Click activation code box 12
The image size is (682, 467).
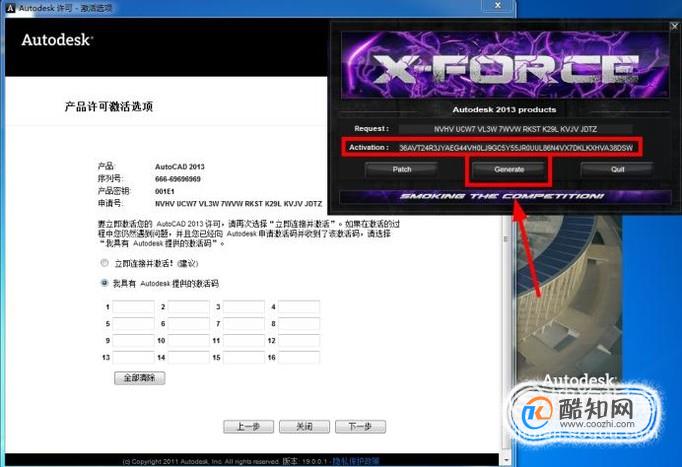(299, 340)
